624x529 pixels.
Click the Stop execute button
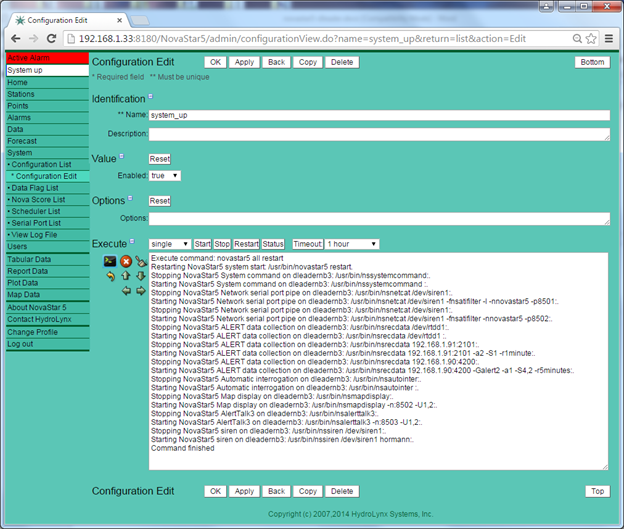pos(222,244)
